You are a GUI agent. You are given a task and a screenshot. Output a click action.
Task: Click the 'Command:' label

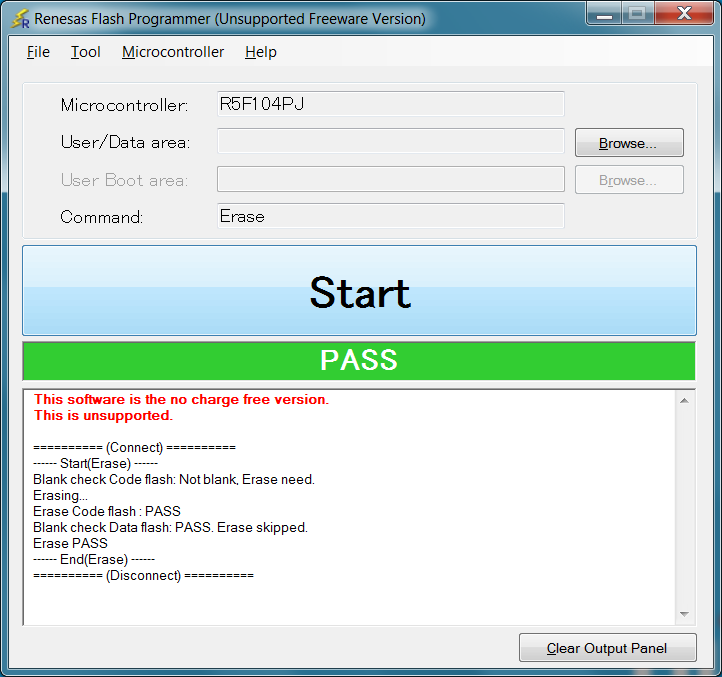102,217
